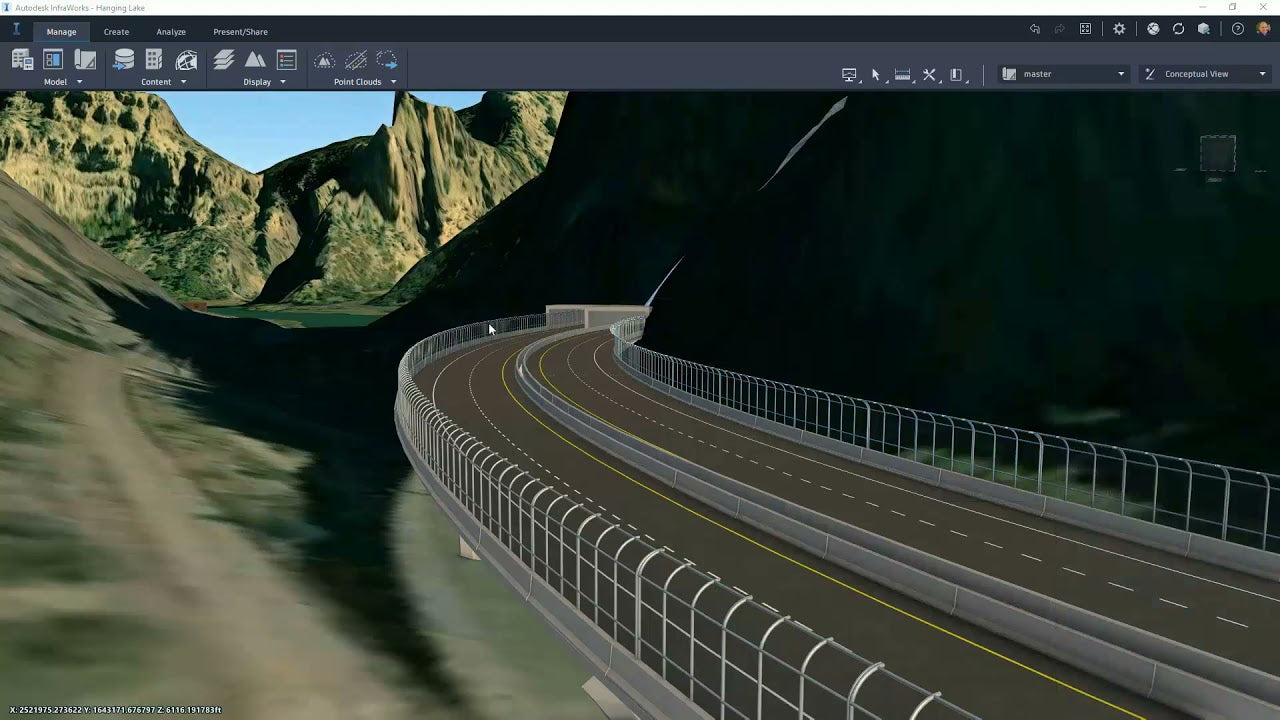Click the sync refresh circular arrows icon
Image resolution: width=1280 pixels, height=720 pixels.
pyautogui.click(x=1178, y=29)
